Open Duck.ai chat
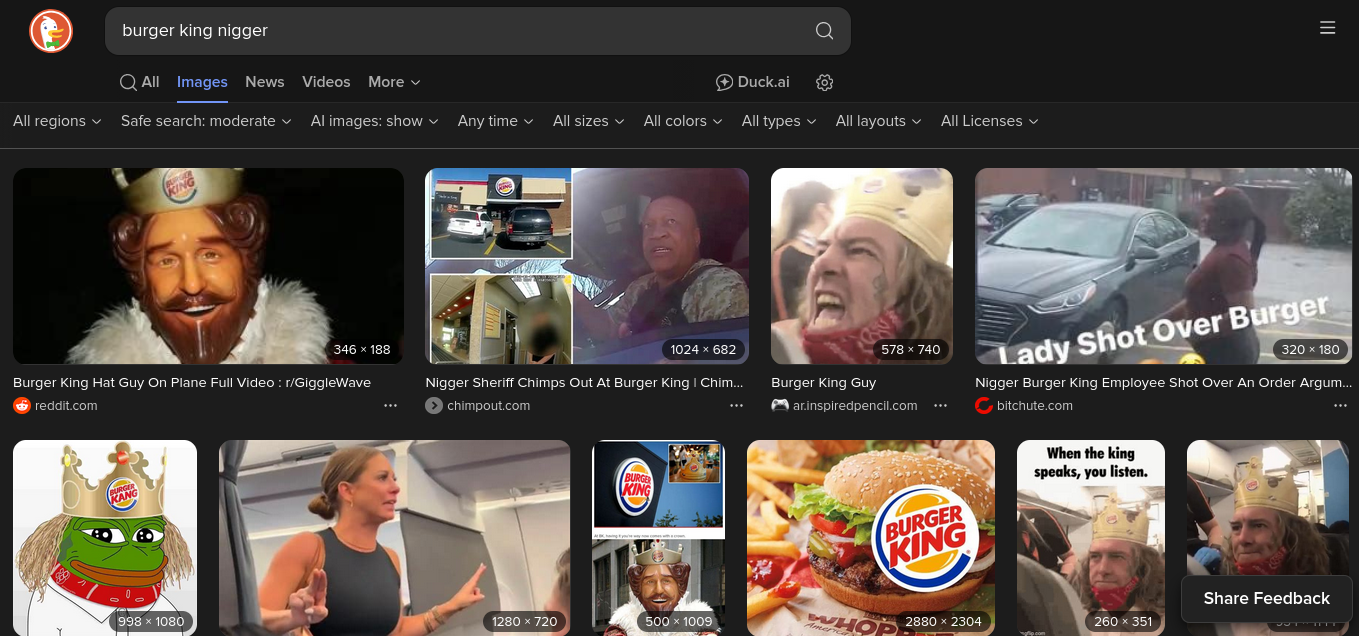 point(753,82)
